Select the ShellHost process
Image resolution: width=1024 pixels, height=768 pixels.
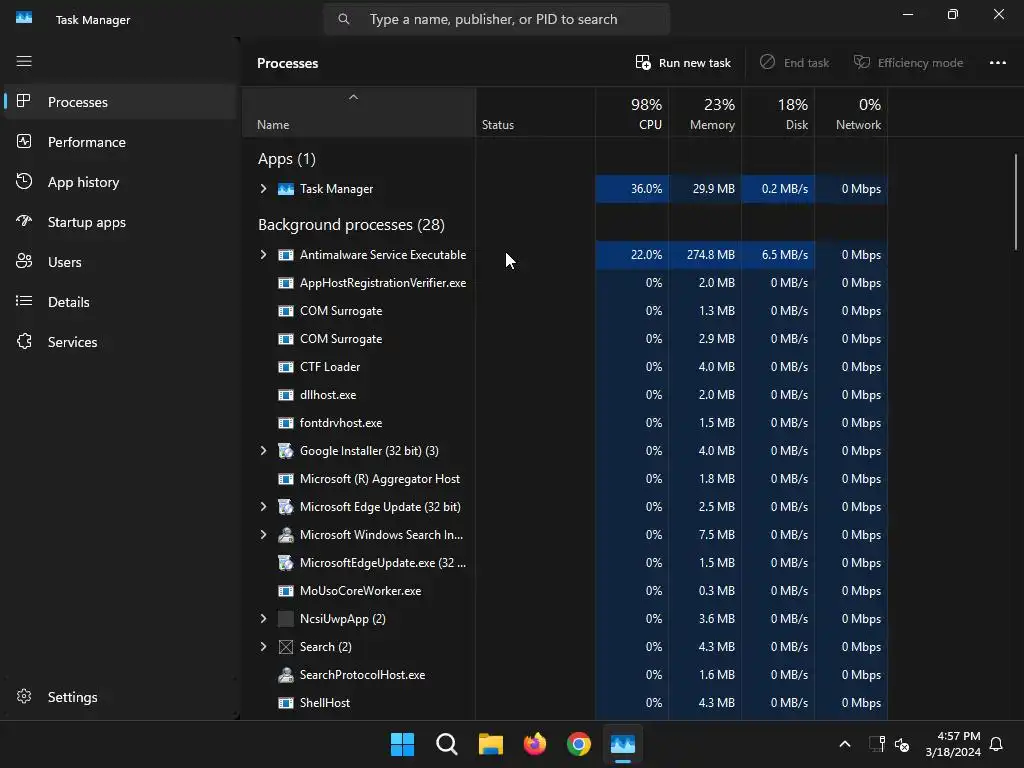tap(564, 703)
